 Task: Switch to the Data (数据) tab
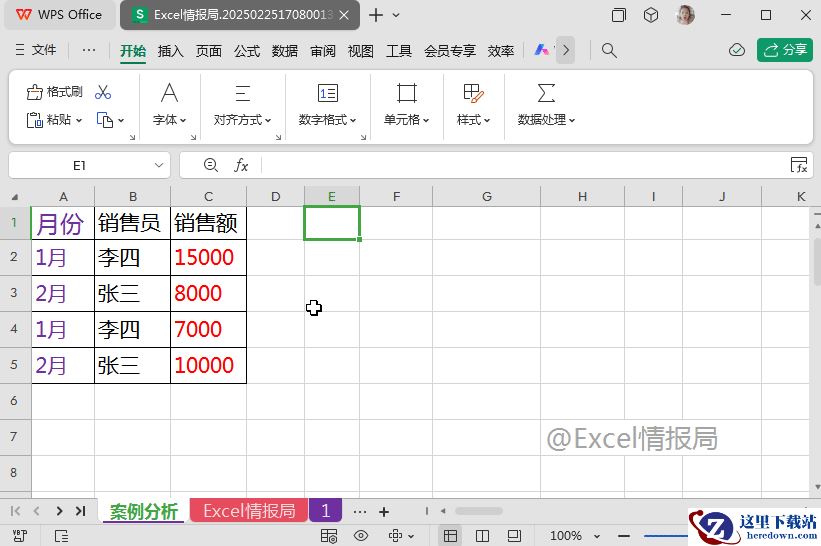point(285,51)
